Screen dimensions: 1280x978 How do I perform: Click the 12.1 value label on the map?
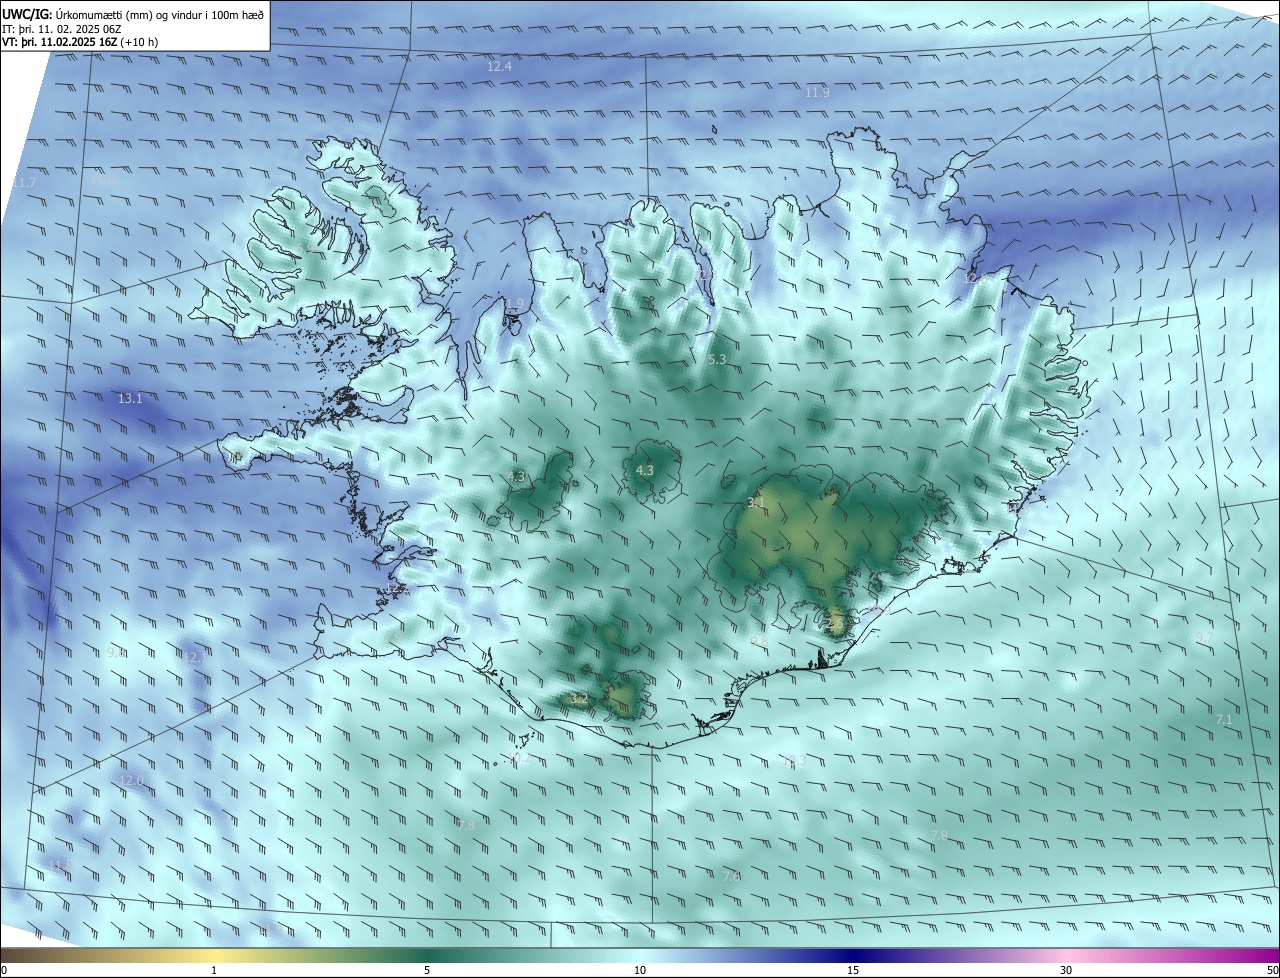(x=194, y=657)
